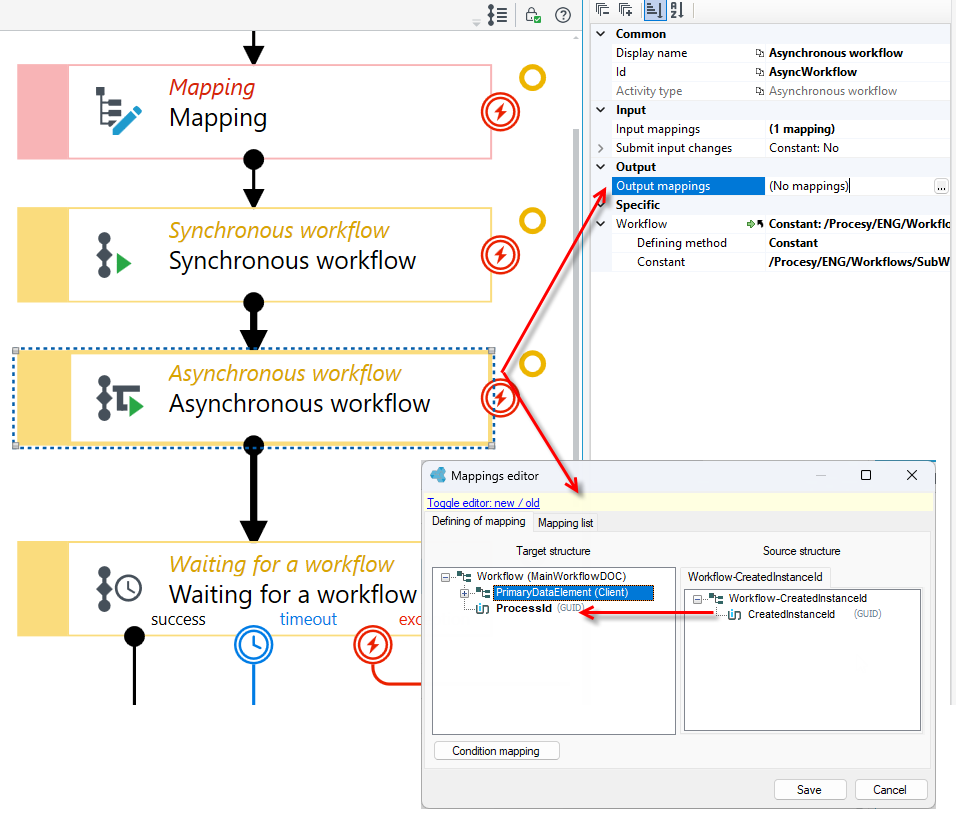Click the workflow outline list icon in the designer toolbar
The width and height of the screenshot is (956, 817).
497,15
